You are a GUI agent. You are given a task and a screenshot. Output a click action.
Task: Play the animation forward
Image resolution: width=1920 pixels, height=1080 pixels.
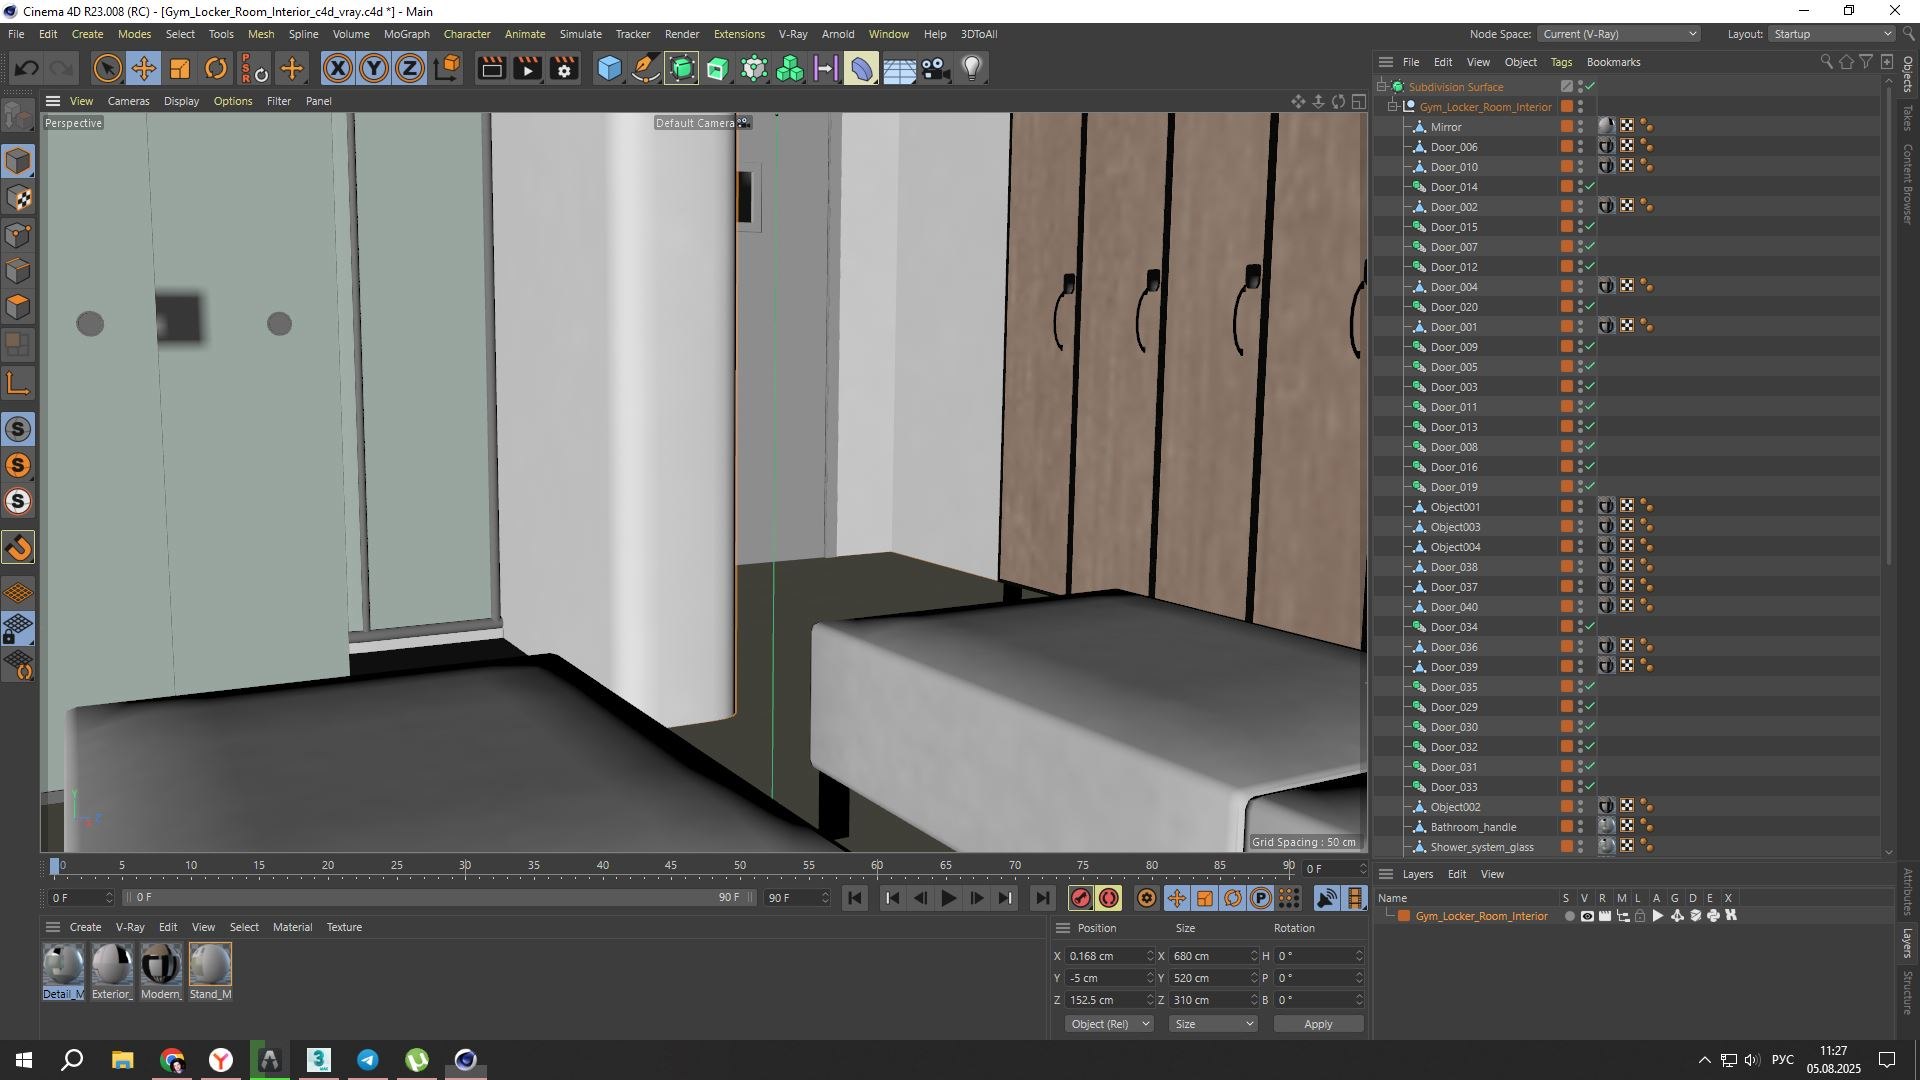tap(949, 898)
